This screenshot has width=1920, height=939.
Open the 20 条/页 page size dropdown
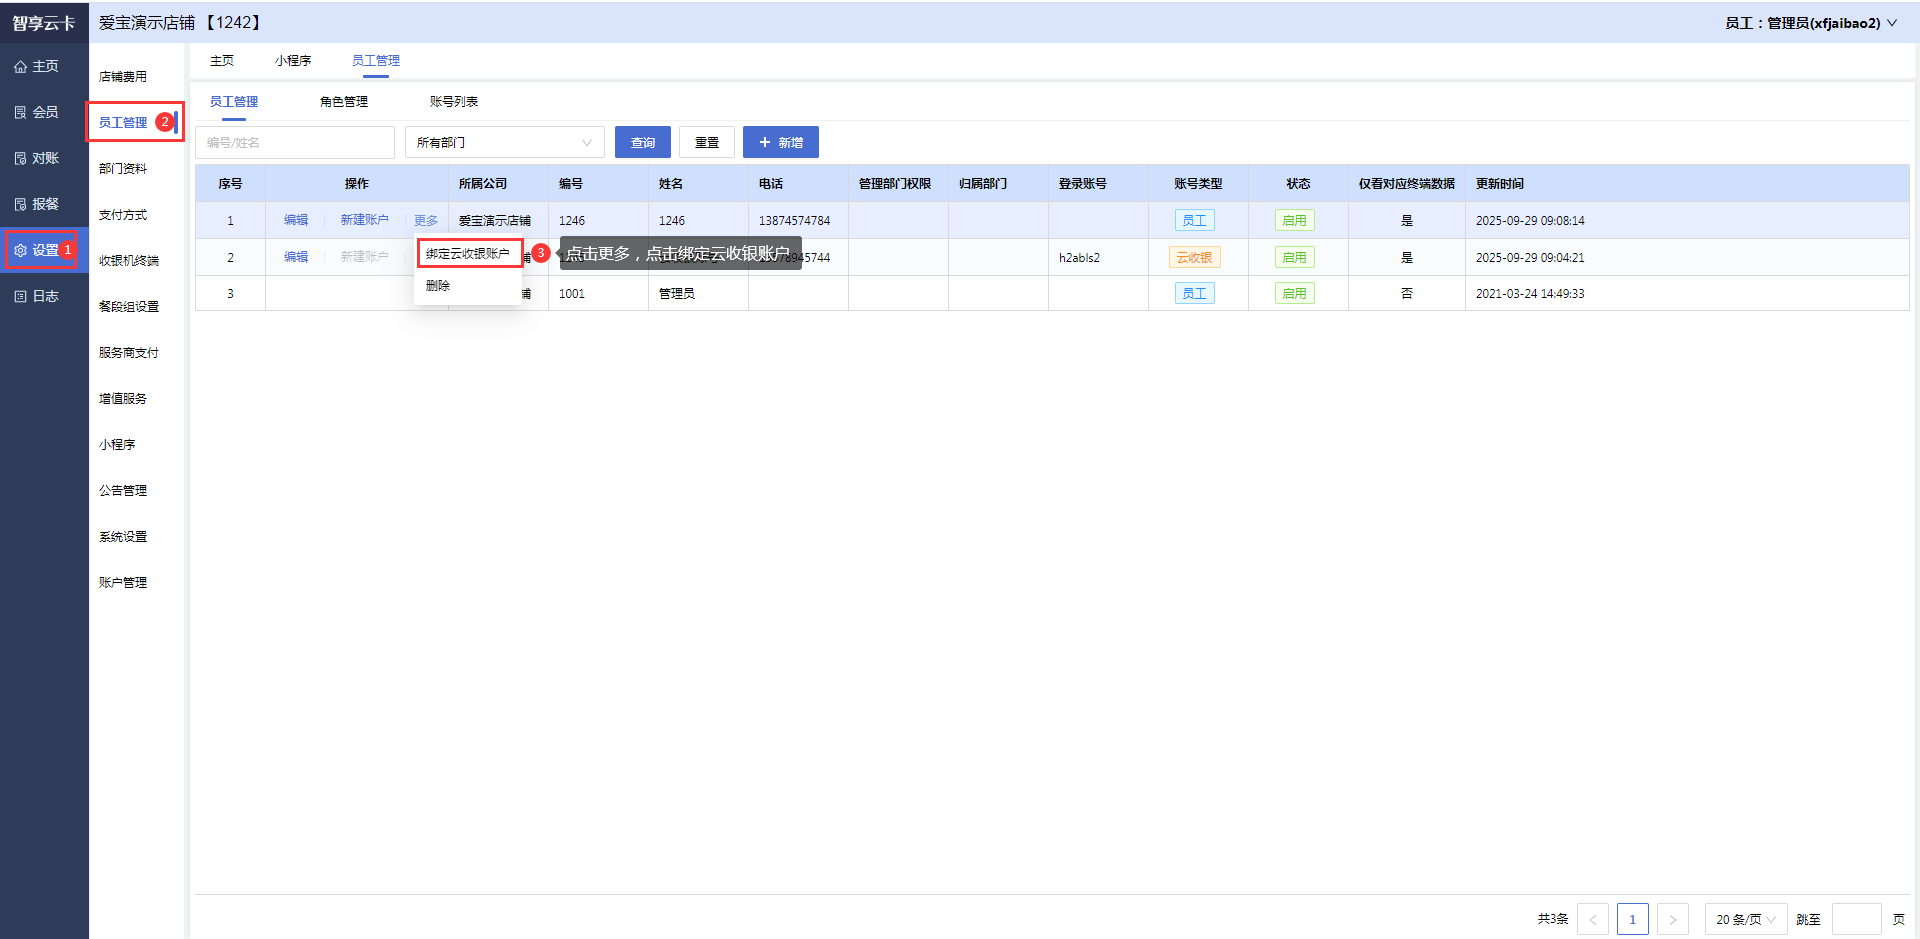[1745, 919]
